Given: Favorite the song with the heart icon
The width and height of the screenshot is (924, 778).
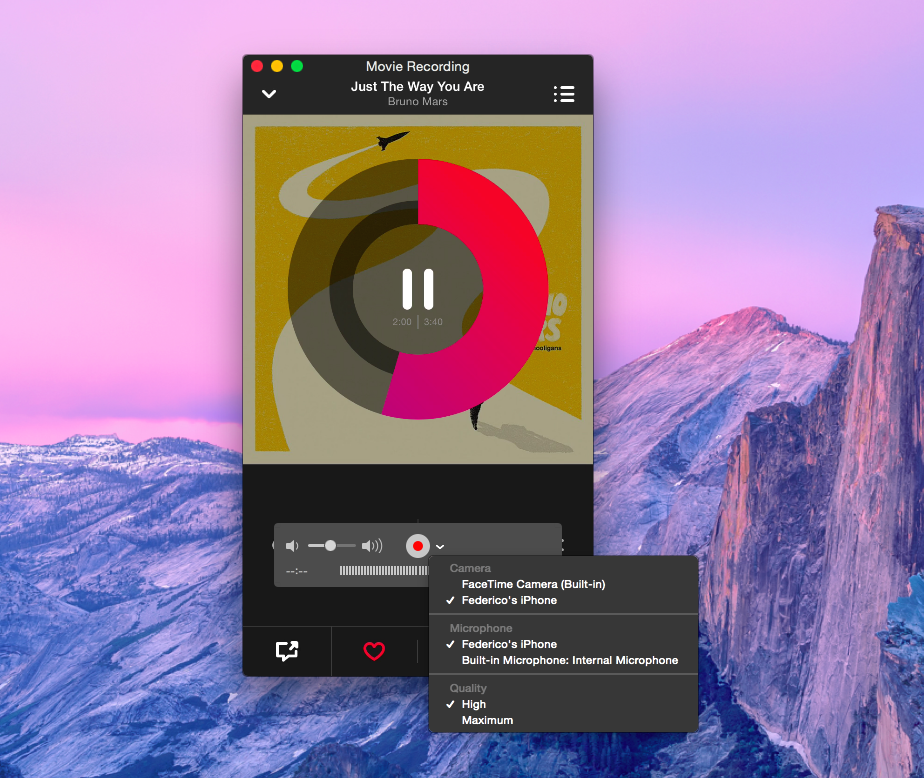Looking at the screenshot, I should point(374,651).
